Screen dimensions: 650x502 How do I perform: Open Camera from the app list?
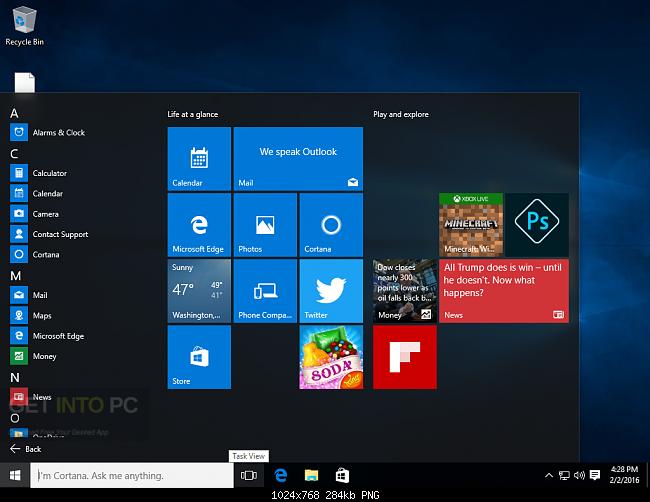pyautogui.click(x=34, y=214)
